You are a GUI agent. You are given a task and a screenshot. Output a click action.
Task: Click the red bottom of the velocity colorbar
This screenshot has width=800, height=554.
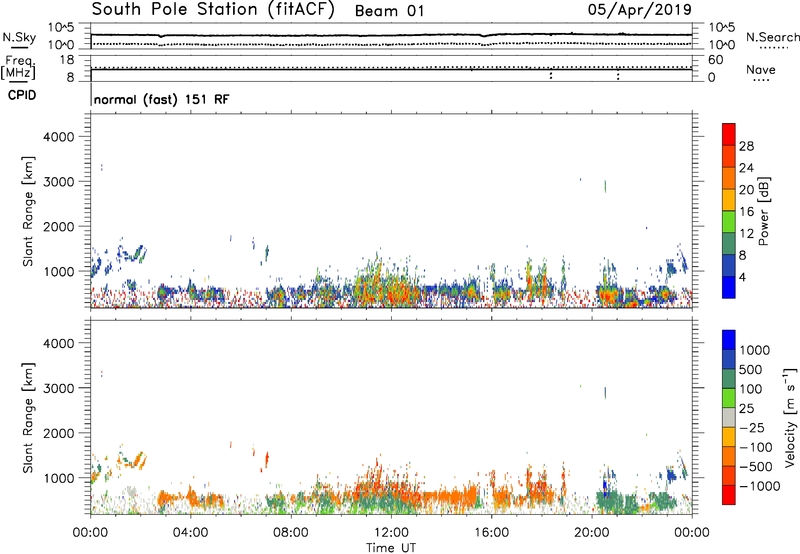[x=729, y=495]
